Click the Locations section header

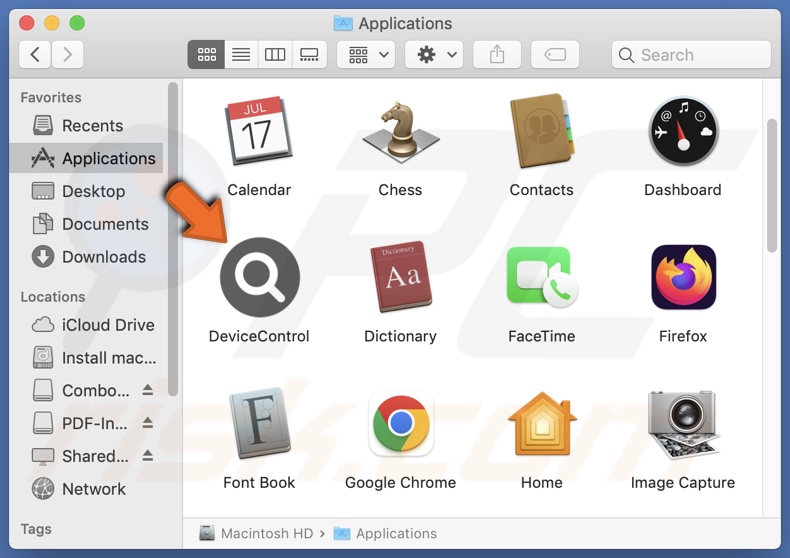(53, 297)
